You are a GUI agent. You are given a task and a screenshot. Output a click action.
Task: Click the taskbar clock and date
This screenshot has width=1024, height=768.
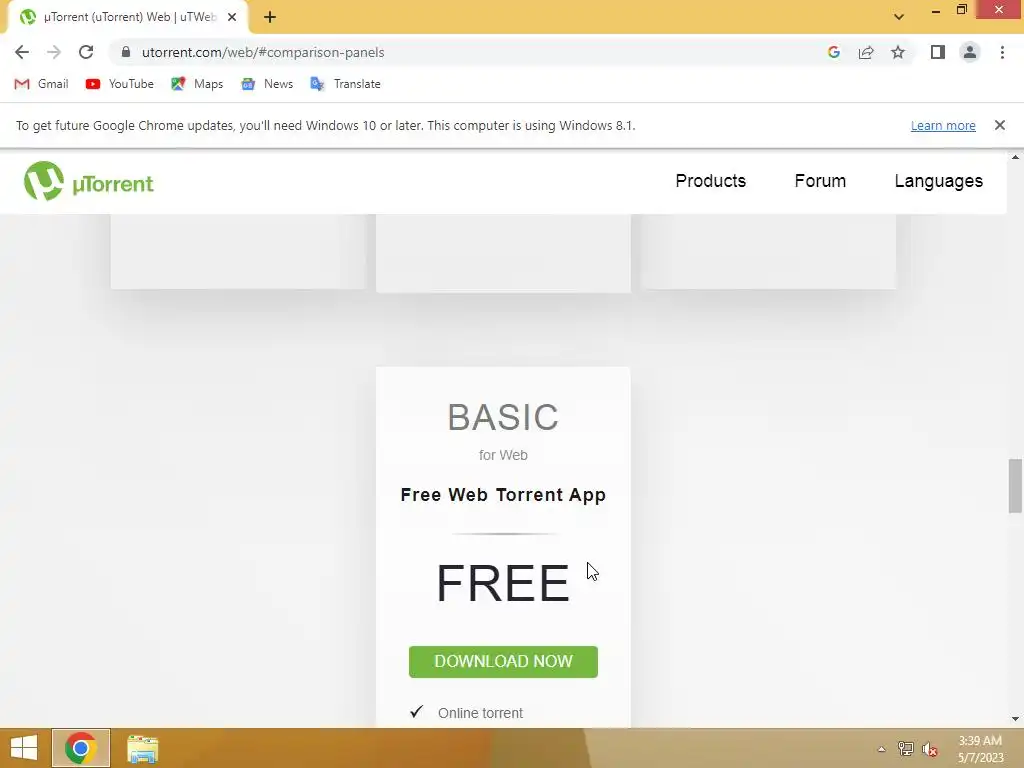(x=980, y=749)
